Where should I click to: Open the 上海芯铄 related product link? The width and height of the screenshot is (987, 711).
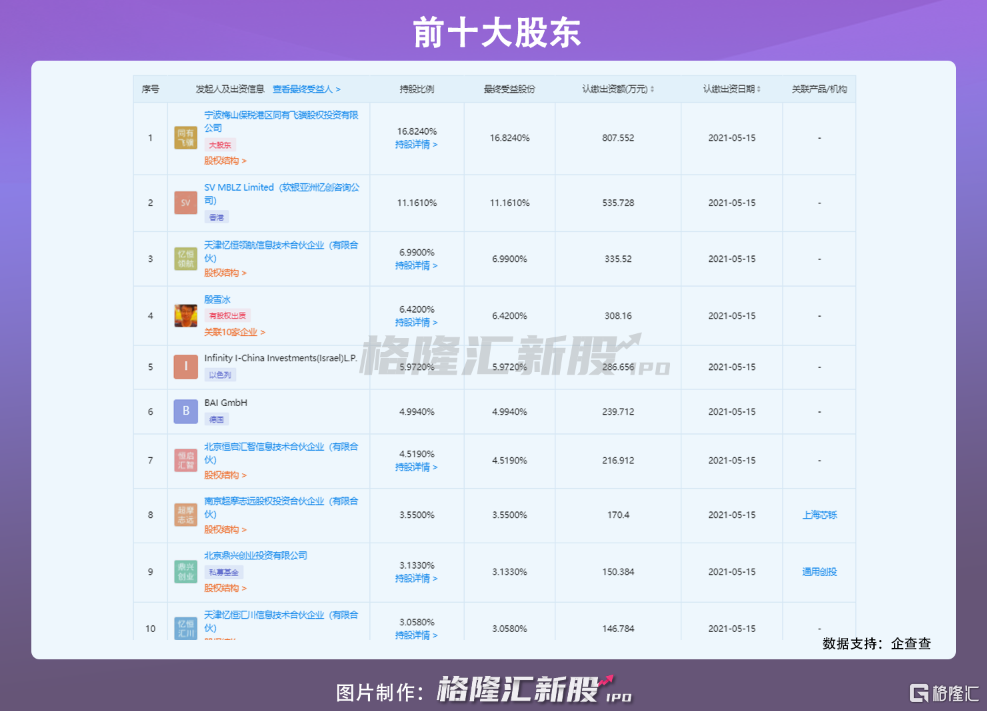pyautogui.click(x=819, y=515)
